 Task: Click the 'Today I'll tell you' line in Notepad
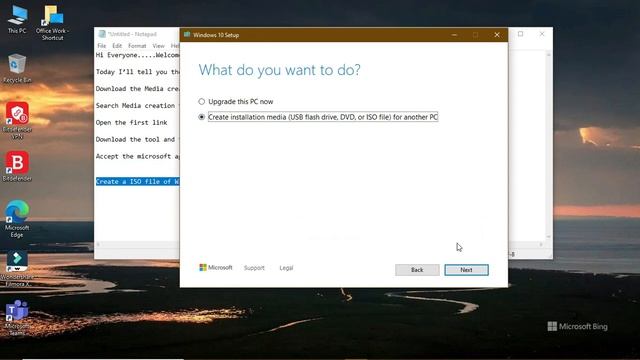138,72
